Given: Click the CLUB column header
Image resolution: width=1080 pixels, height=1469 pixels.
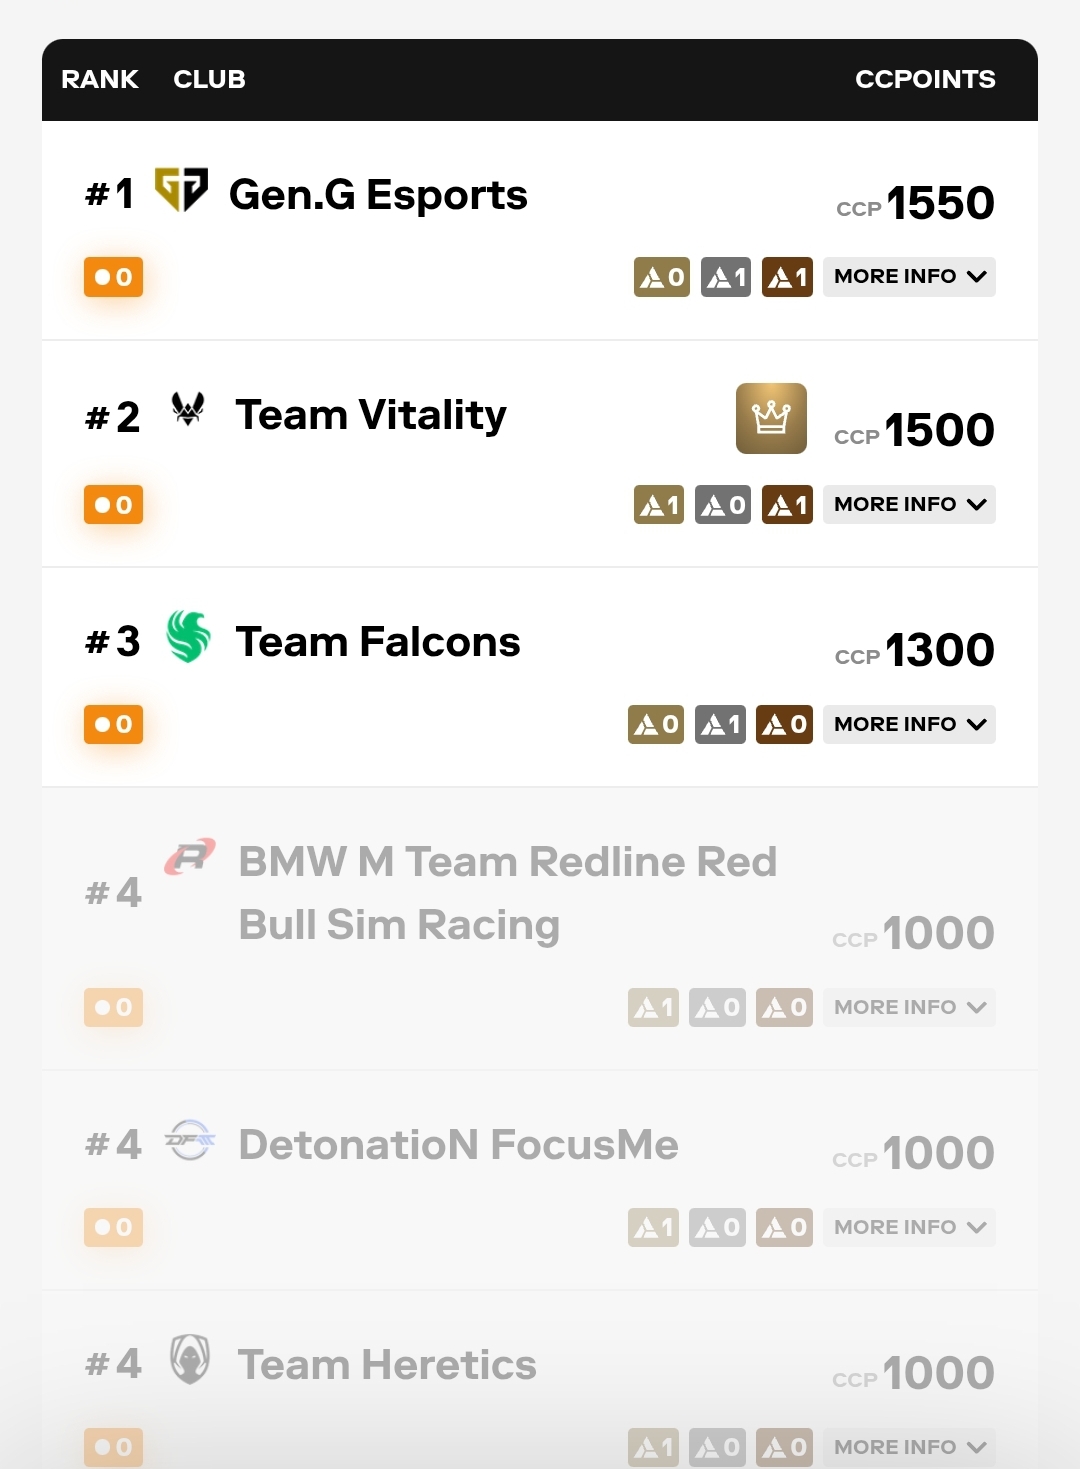Looking at the screenshot, I should [x=209, y=79].
